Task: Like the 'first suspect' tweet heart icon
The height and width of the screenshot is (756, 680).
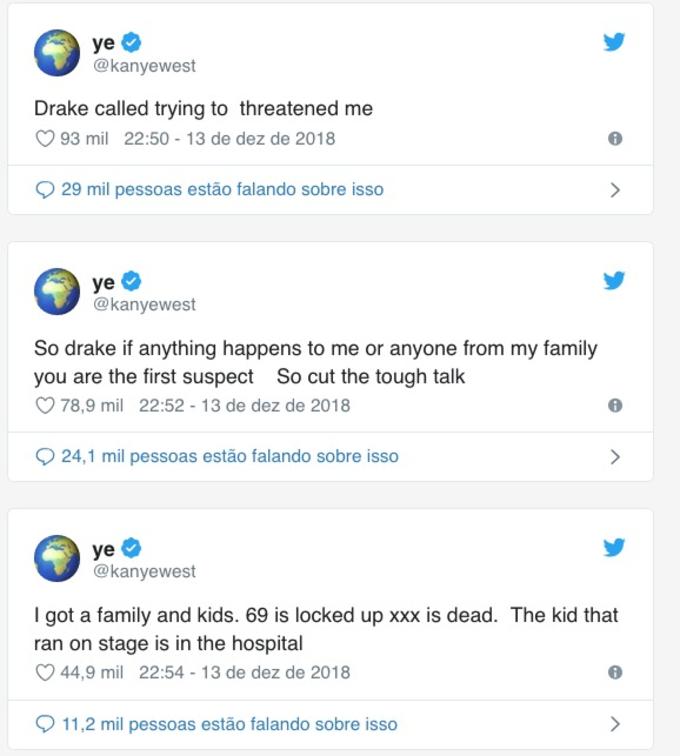Action: pyautogui.click(x=45, y=406)
